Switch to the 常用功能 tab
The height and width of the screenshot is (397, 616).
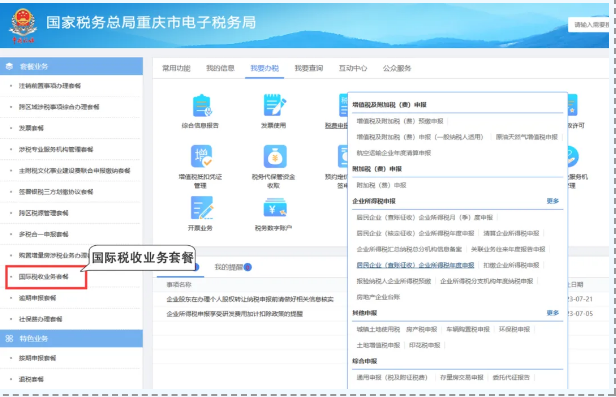click(x=176, y=68)
